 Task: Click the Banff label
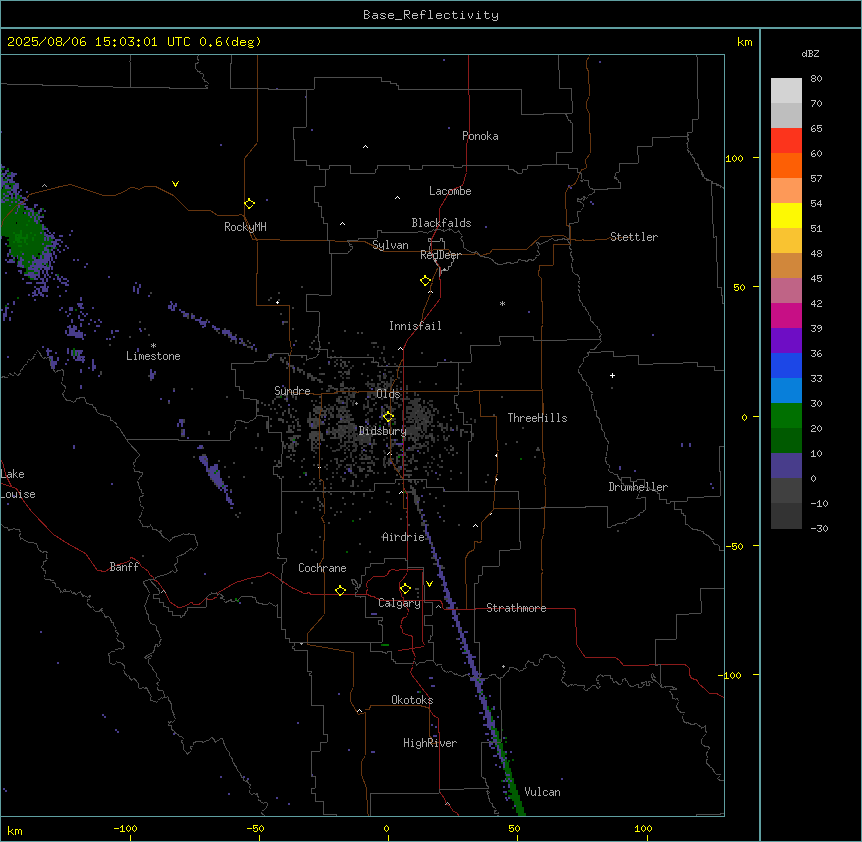[x=124, y=567]
